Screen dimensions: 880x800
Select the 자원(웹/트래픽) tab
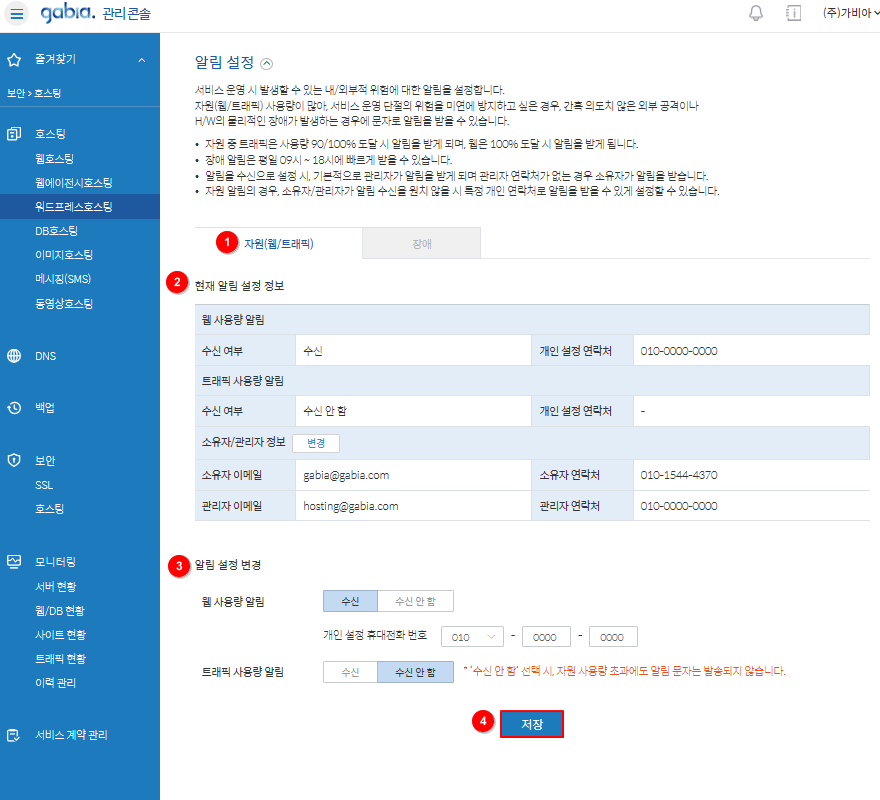coord(278,243)
